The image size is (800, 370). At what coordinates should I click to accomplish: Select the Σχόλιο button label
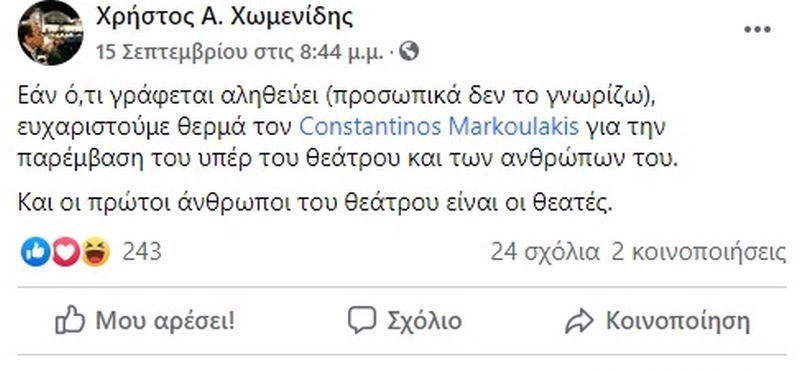[x=424, y=321]
